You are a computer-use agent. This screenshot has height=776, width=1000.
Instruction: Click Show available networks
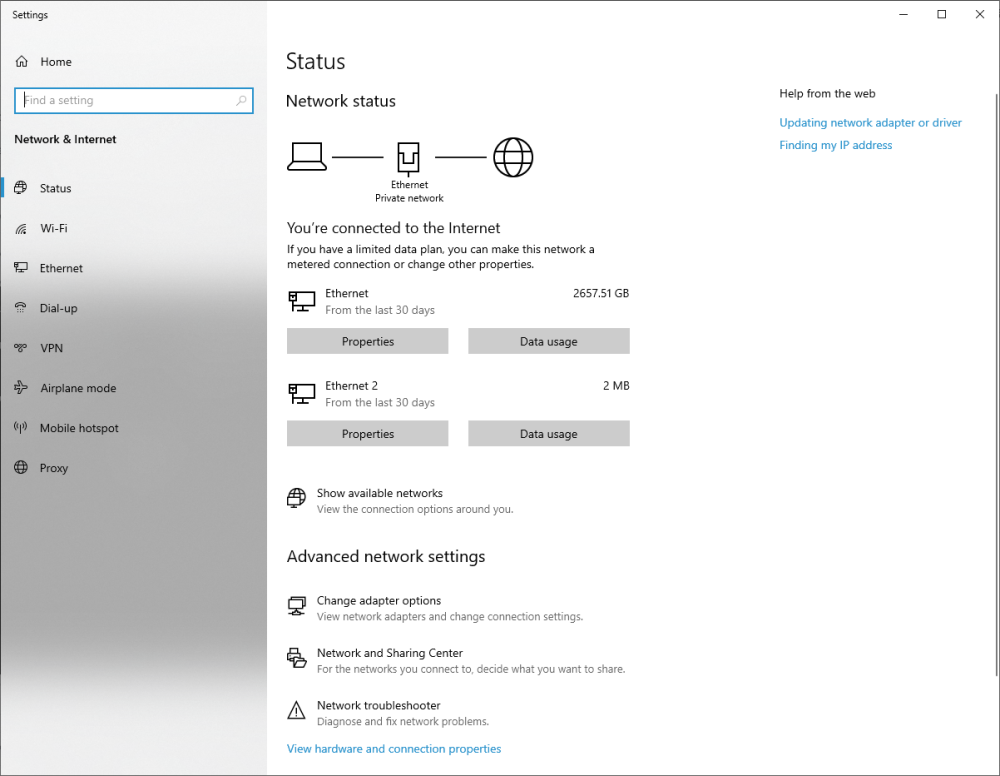pyautogui.click(x=380, y=493)
